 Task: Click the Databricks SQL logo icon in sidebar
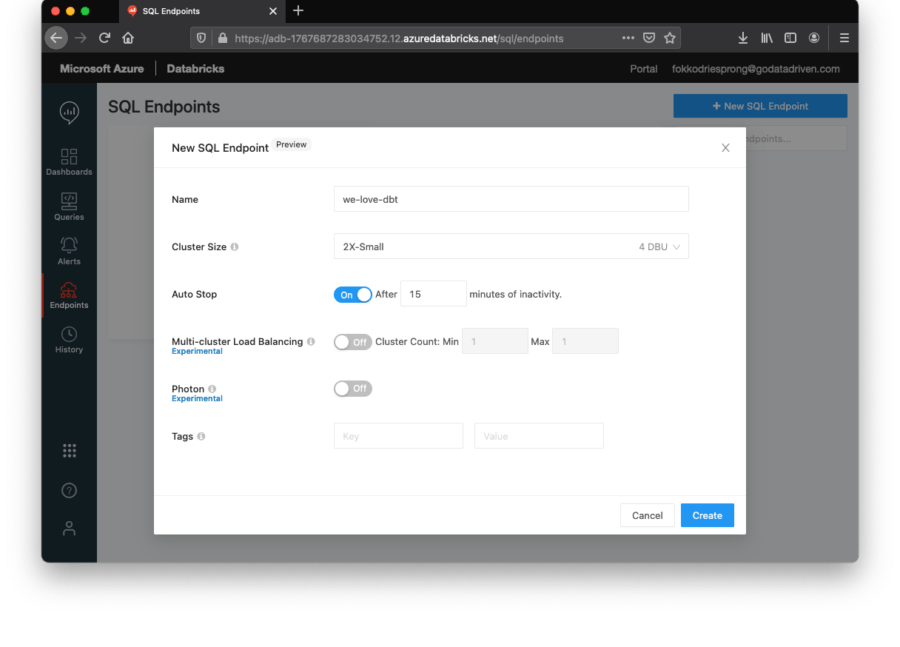tap(69, 112)
